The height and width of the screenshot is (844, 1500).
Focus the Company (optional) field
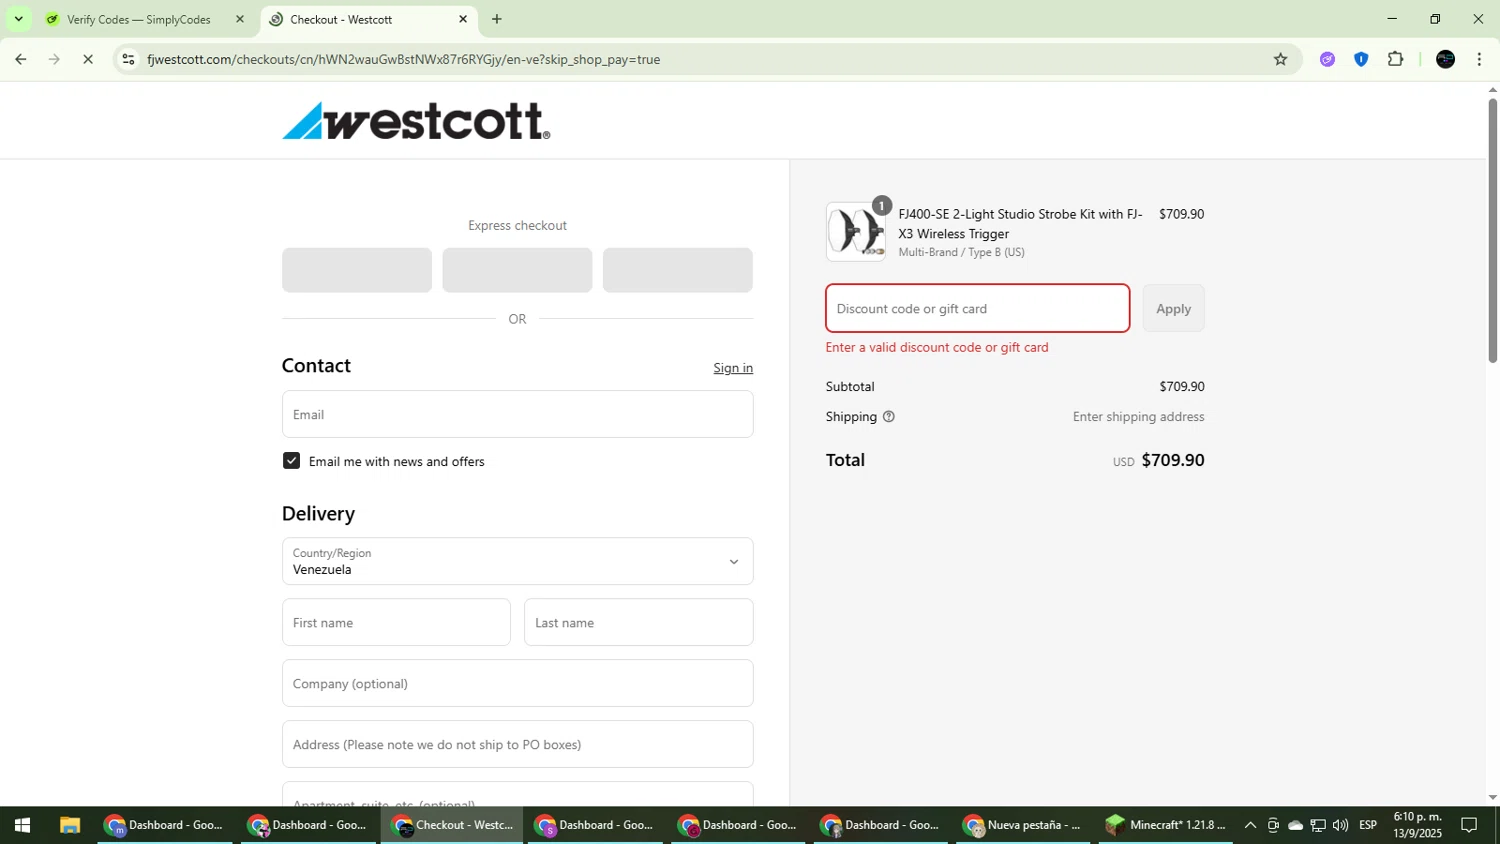pyautogui.click(x=517, y=683)
